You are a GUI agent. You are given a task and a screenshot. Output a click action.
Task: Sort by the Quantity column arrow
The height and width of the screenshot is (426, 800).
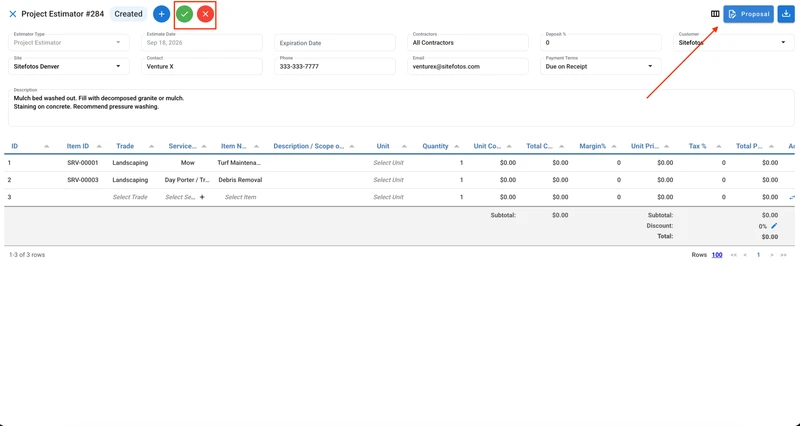pyautogui.click(x=457, y=146)
